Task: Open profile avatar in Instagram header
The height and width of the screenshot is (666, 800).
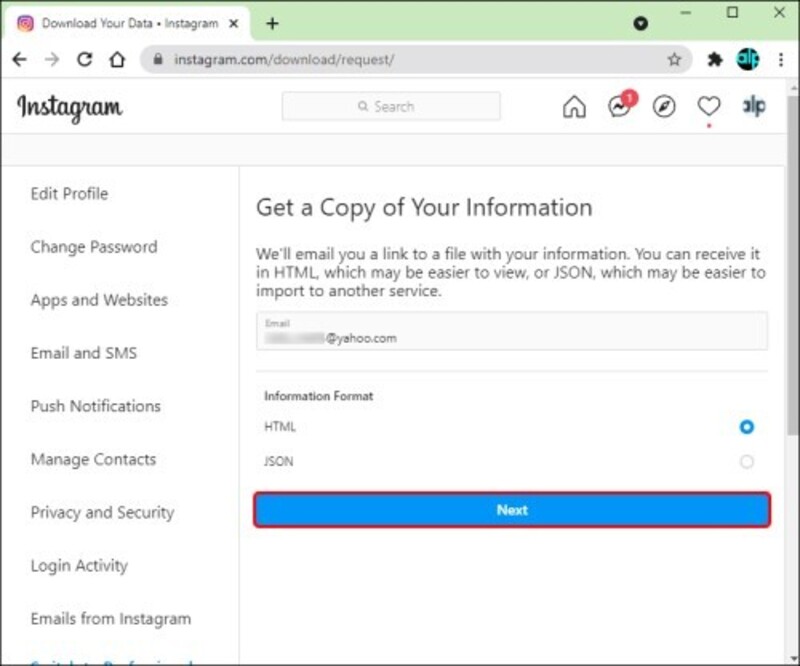Action: (x=753, y=106)
